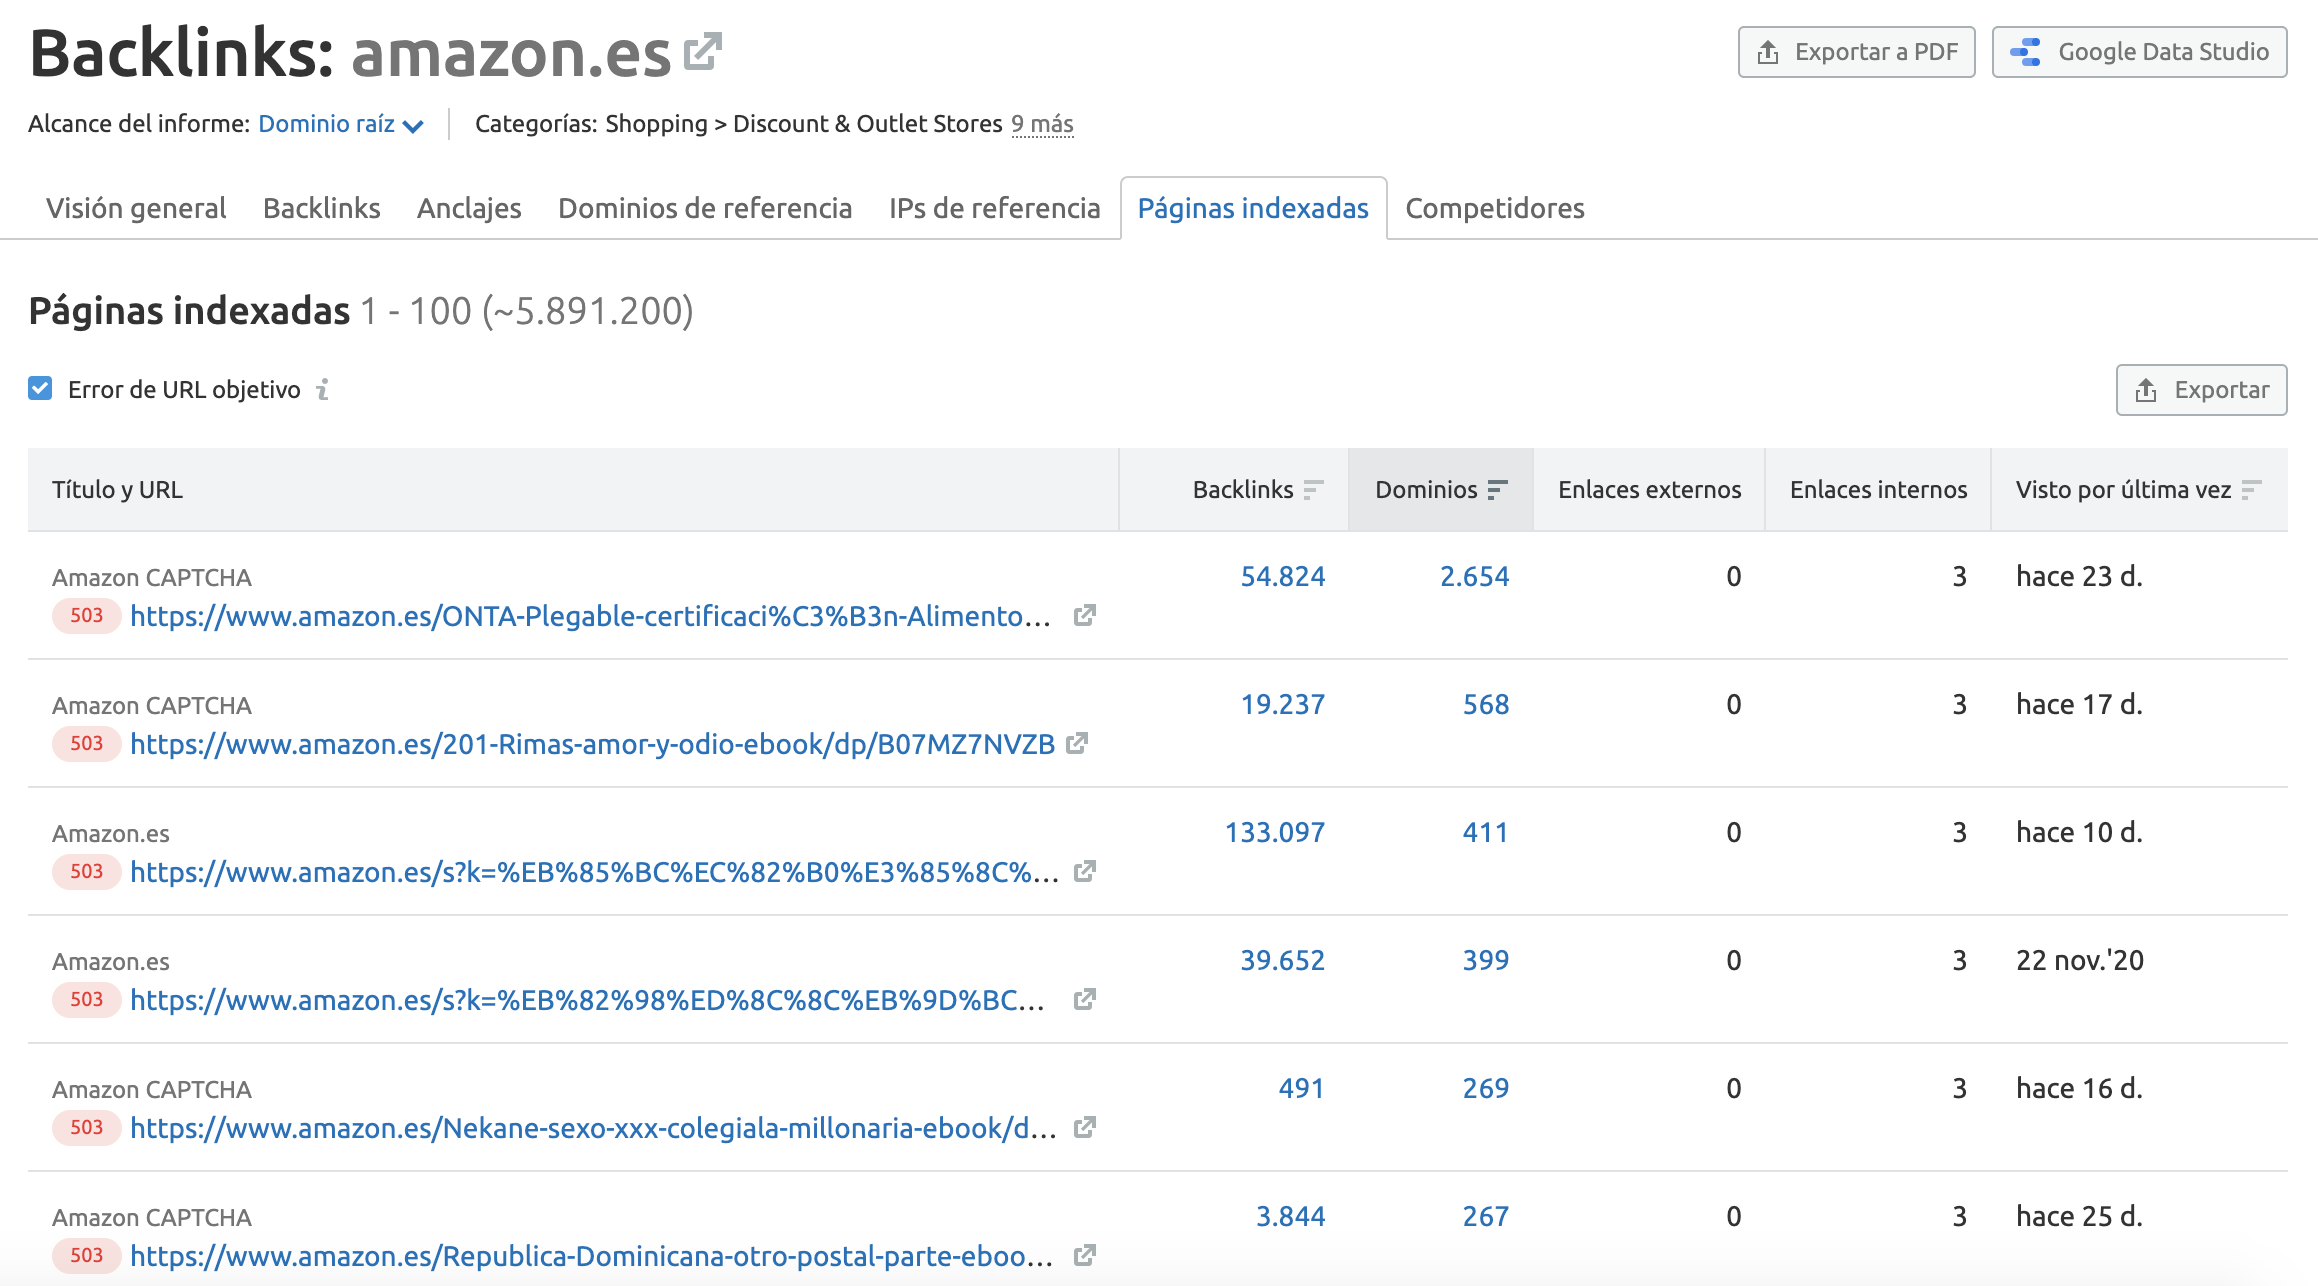Open s?k=%EB%82%98 amazon search URL

[588, 1000]
